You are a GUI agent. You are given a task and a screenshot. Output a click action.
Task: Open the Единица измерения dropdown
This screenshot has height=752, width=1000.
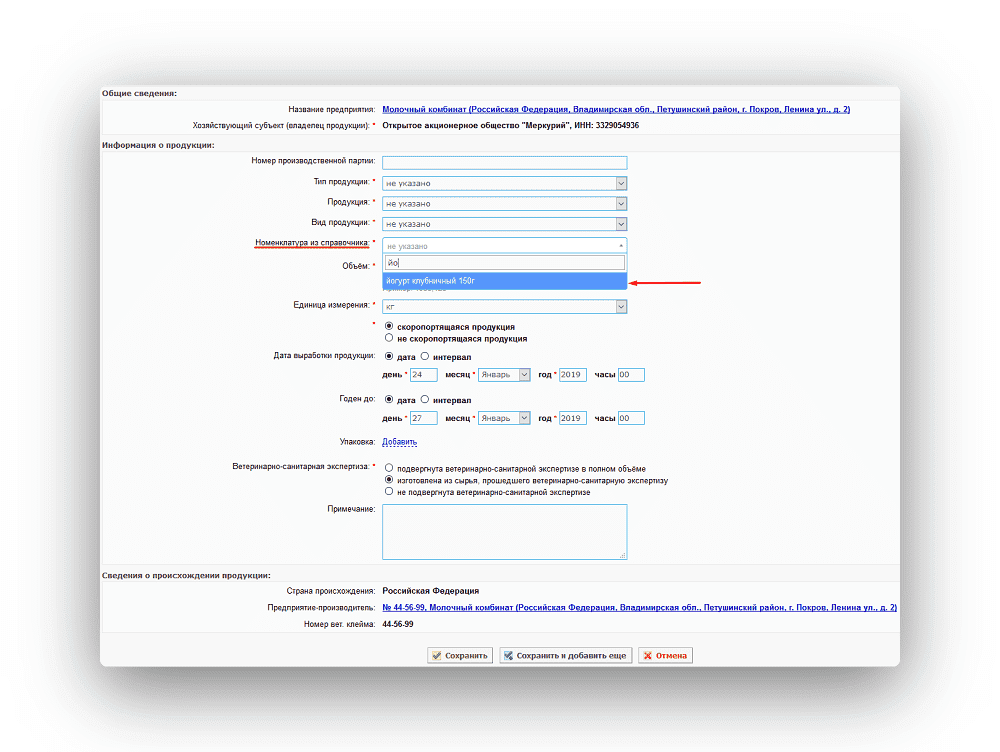pyautogui.click(x=504, y=307)
